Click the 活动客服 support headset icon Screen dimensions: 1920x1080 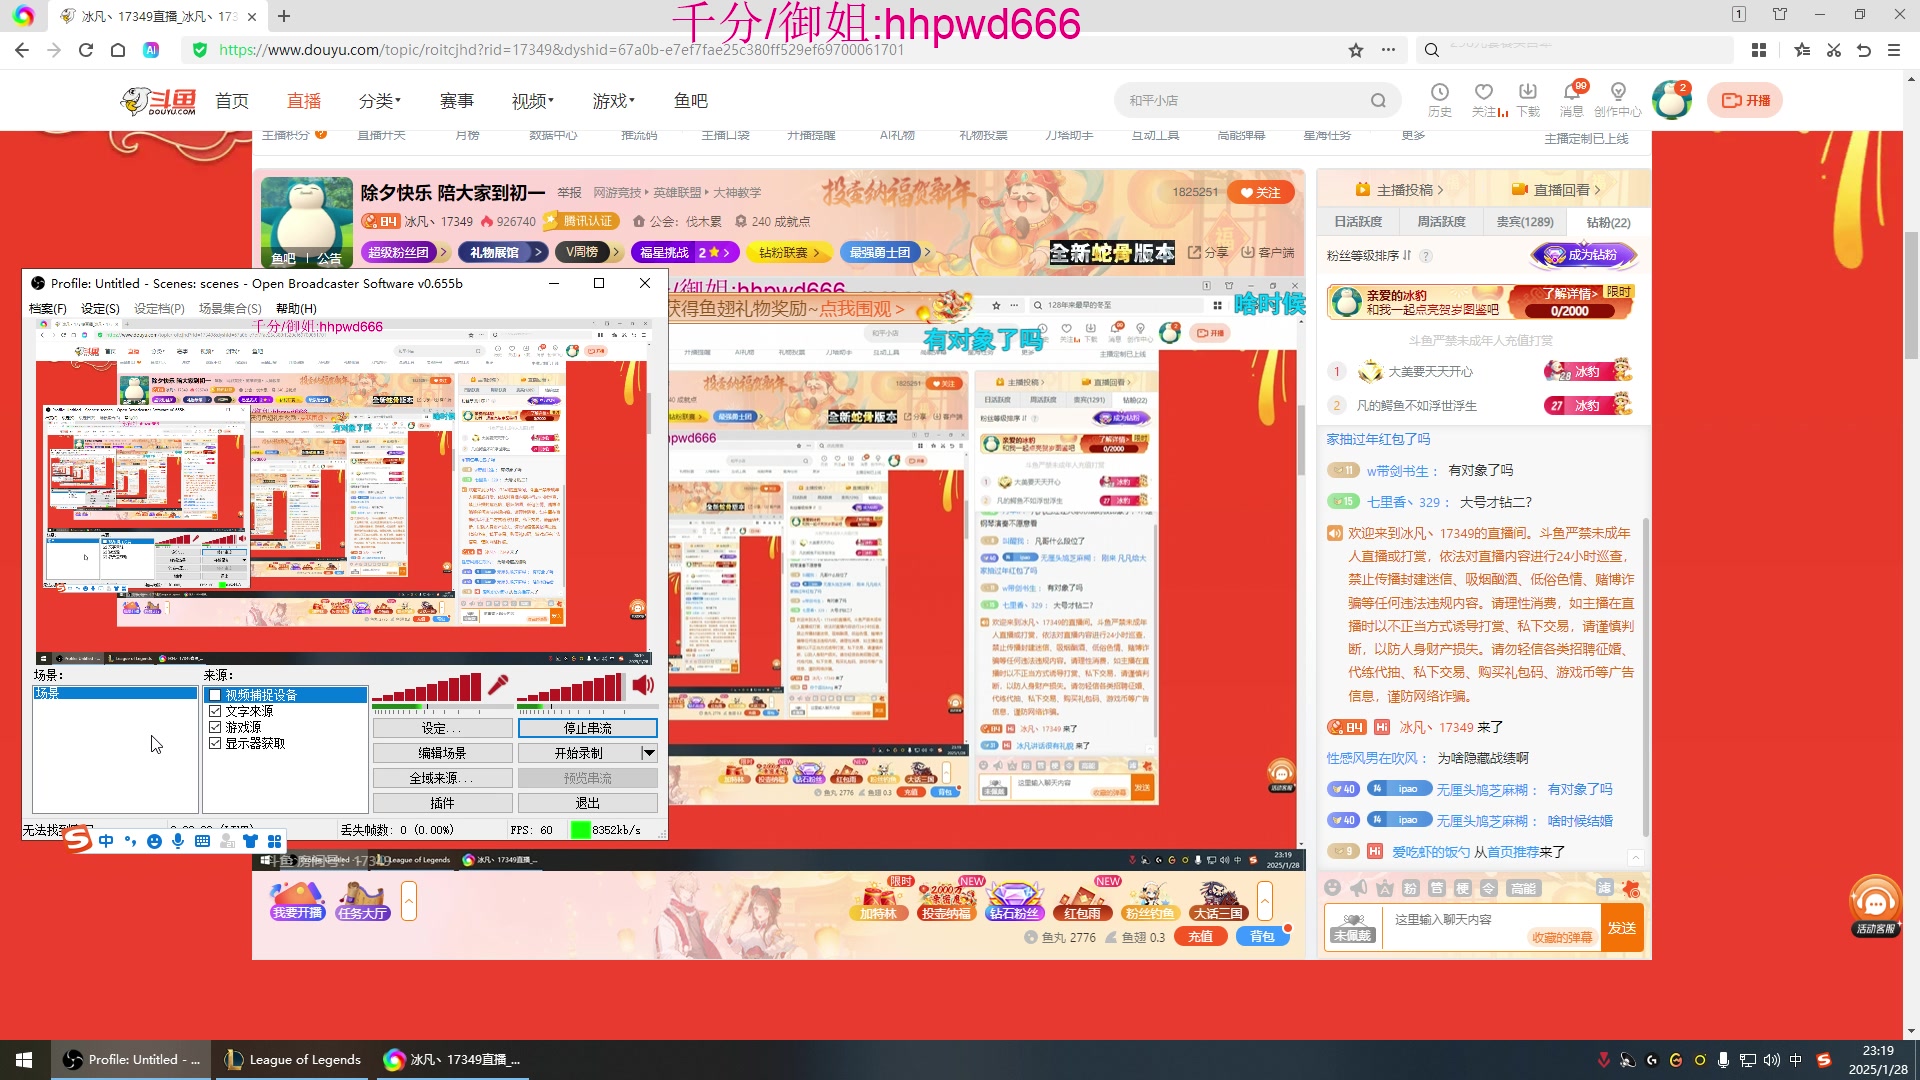(x=1875, y=907)
